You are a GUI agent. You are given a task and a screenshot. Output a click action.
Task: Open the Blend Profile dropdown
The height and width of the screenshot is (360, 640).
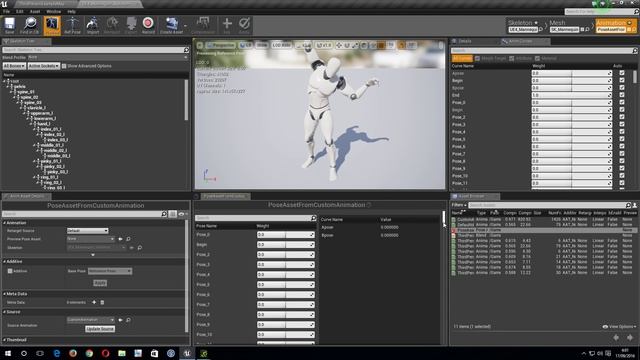point(108,58)
